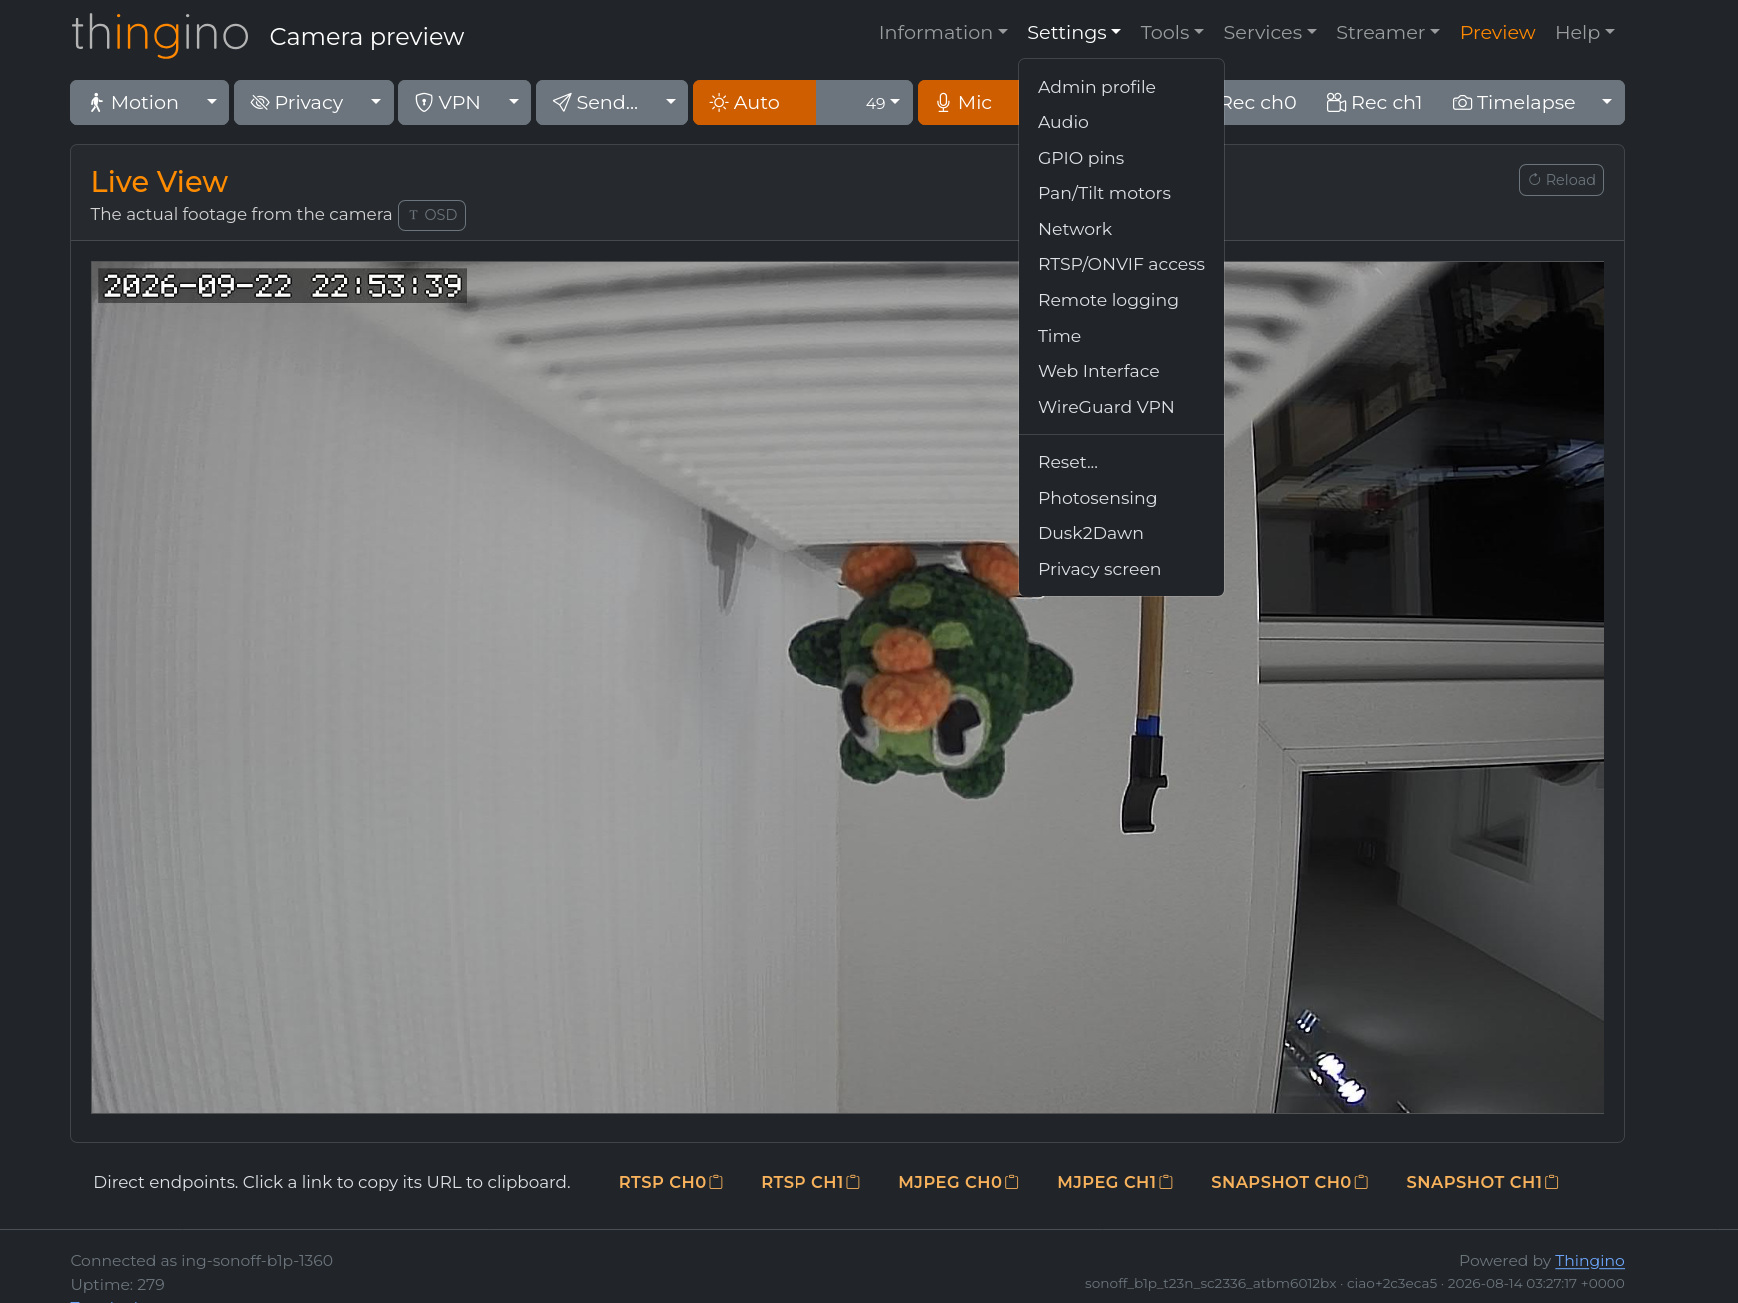Toggle the Auto day/night mode button
Viewport: 1738px width, 1303px height.
tap(754, 103)
